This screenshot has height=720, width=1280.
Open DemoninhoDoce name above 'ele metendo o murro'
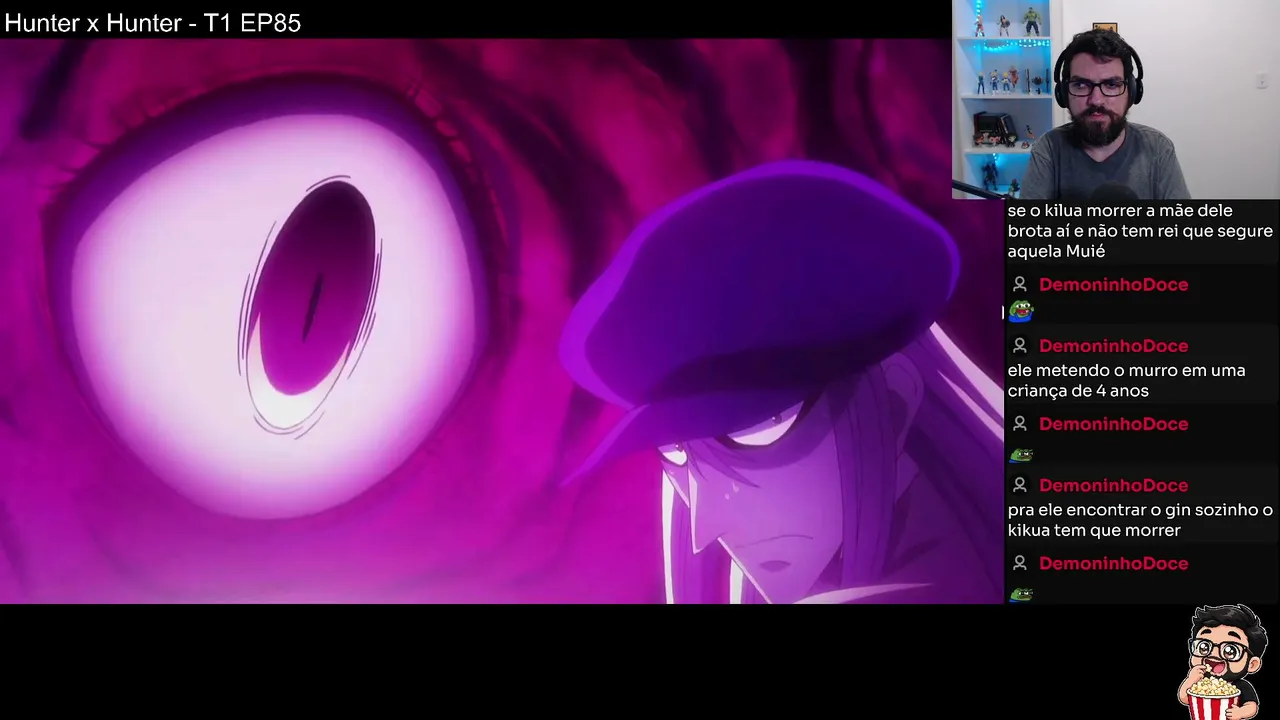point(1113,346)
